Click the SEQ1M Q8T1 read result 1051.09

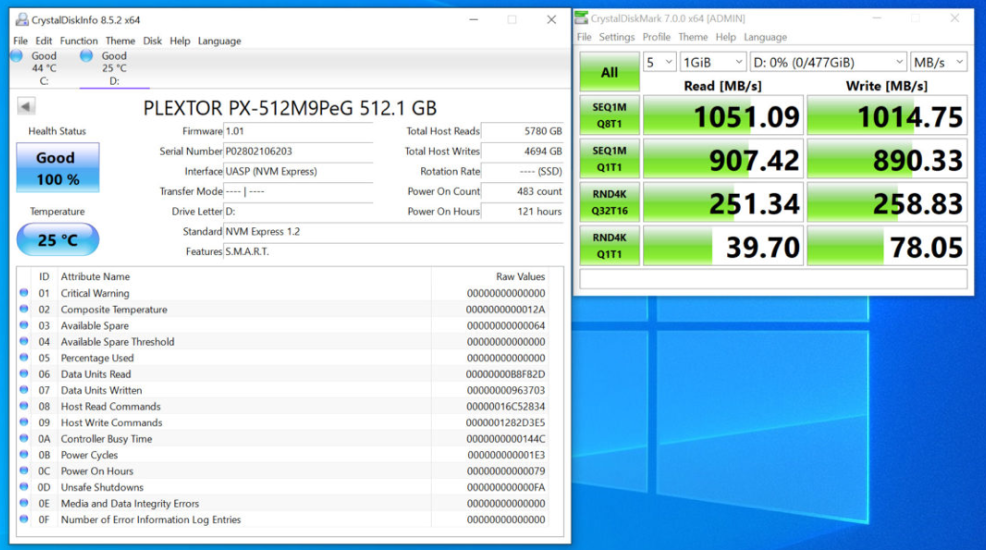pyautogui.click(x=723, y=115)
